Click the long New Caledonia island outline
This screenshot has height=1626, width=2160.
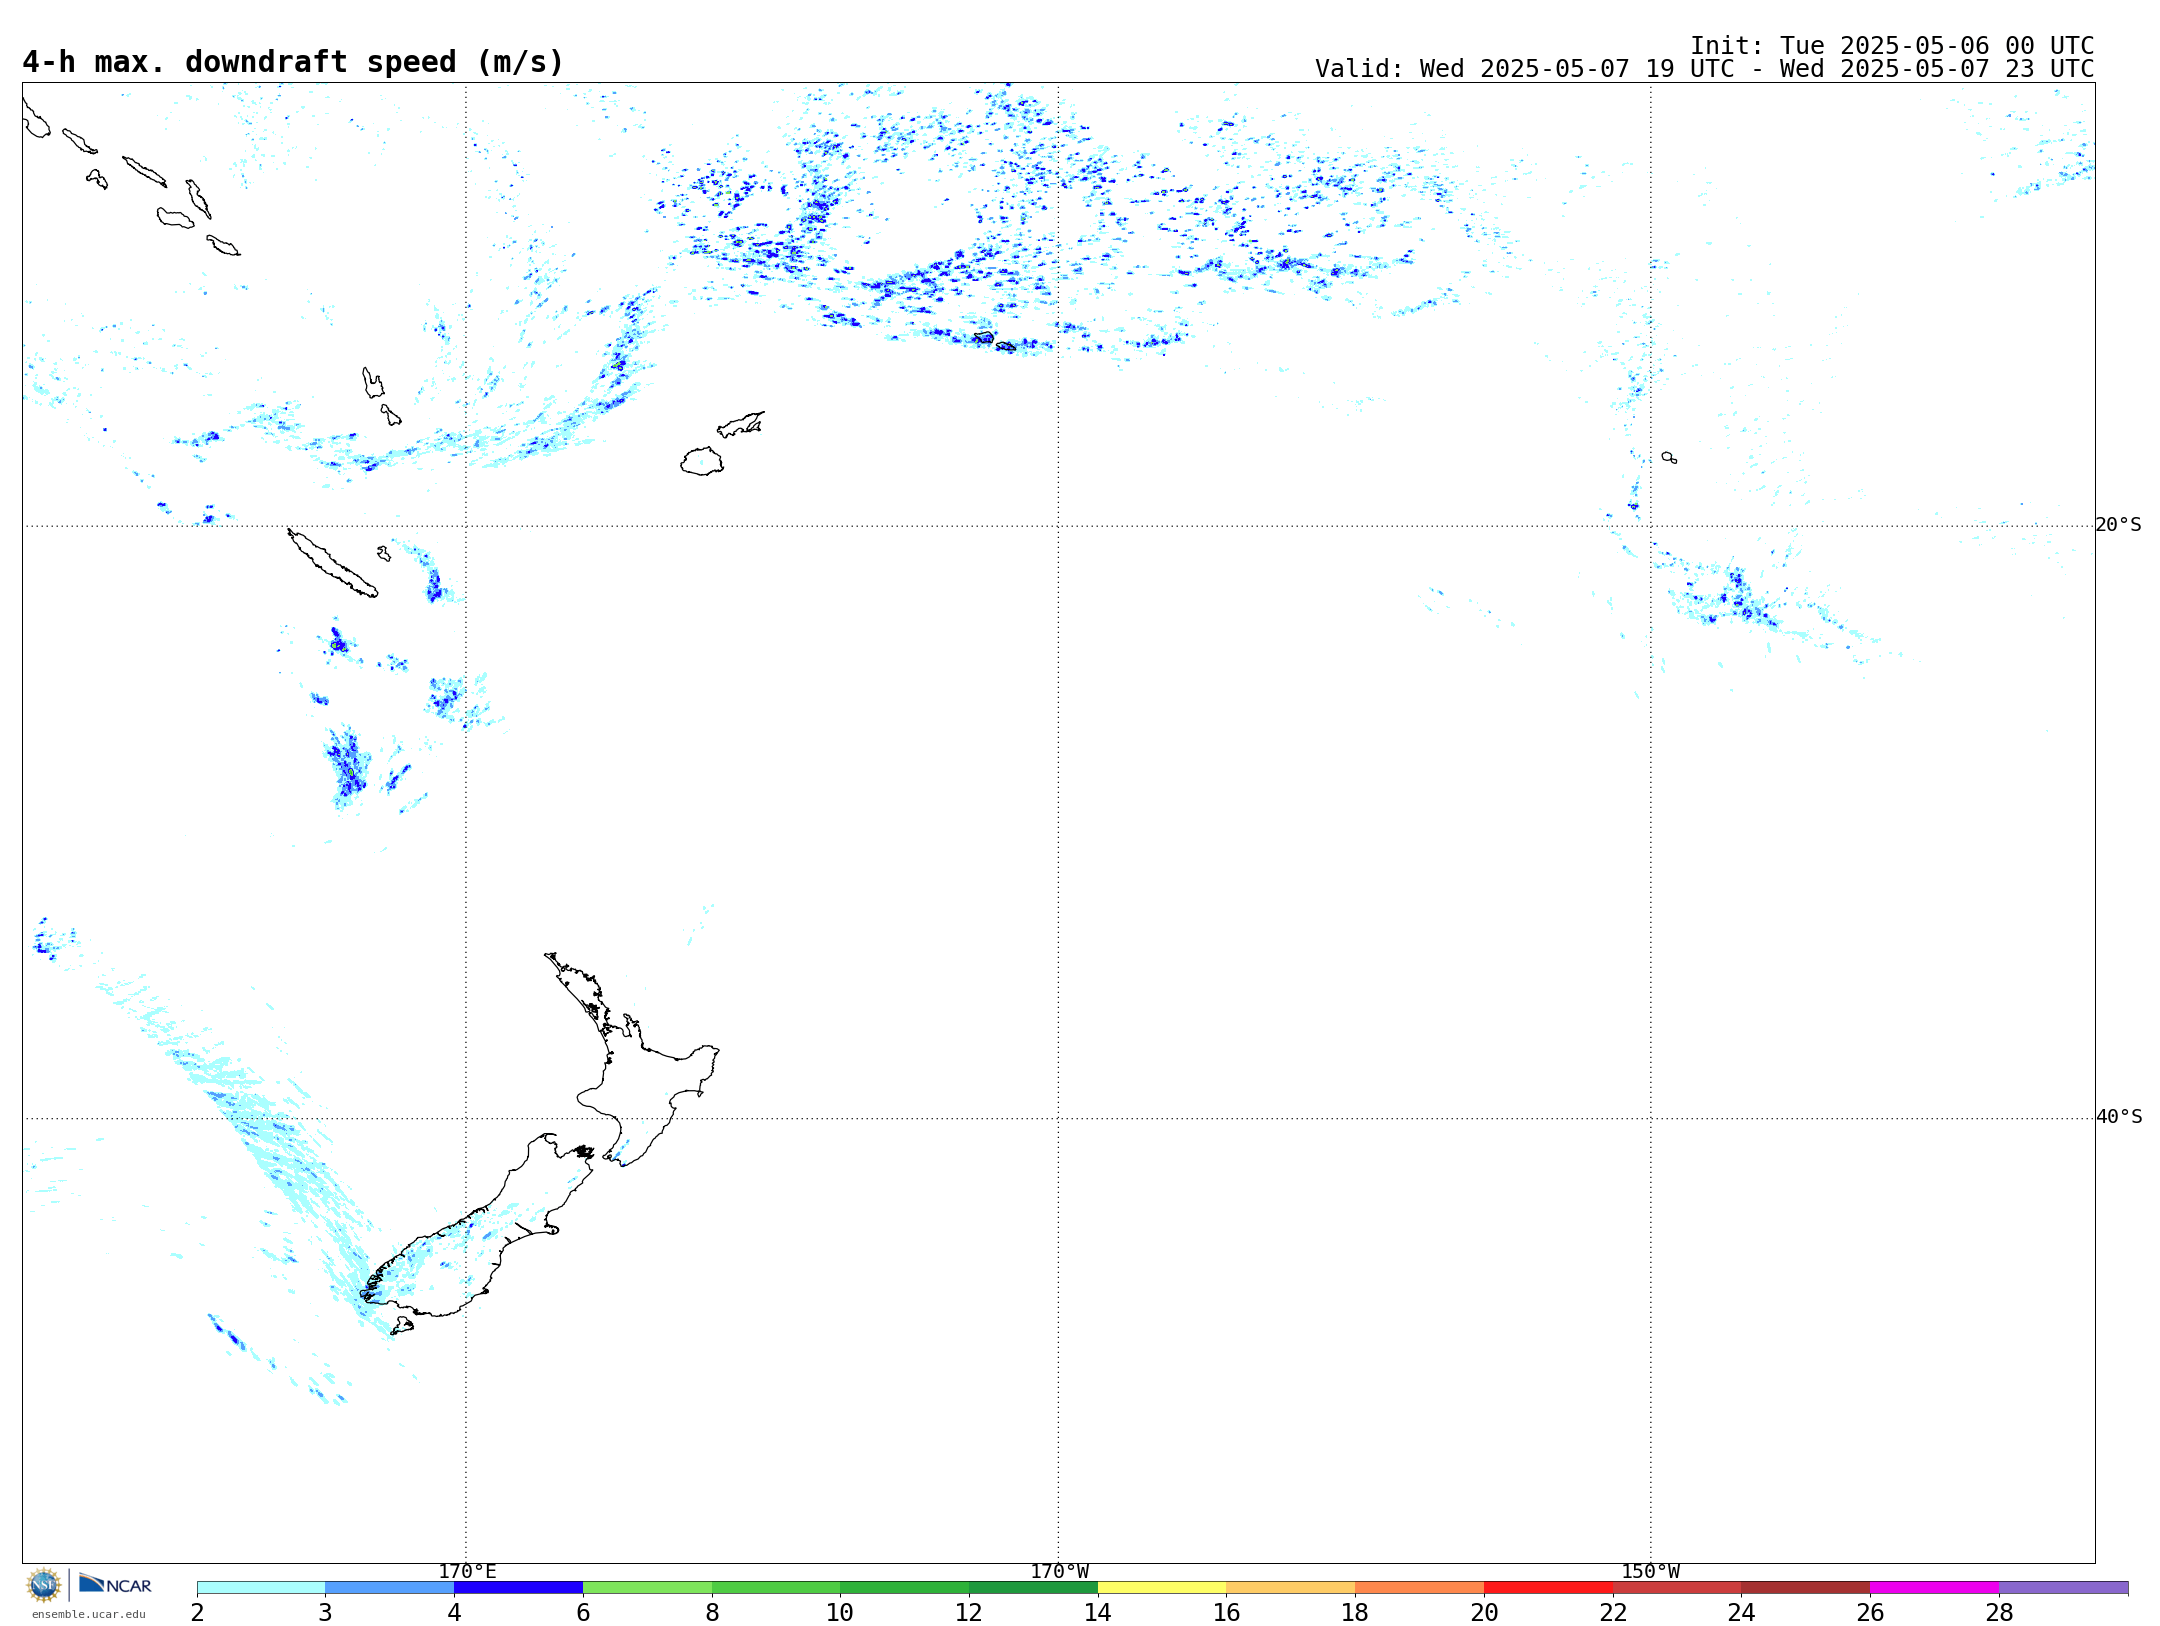[333, 563]
